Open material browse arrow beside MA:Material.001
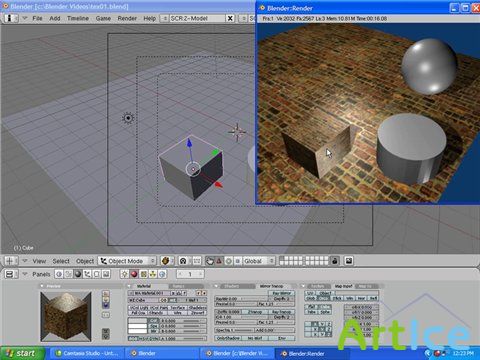 tap(131, 293)
